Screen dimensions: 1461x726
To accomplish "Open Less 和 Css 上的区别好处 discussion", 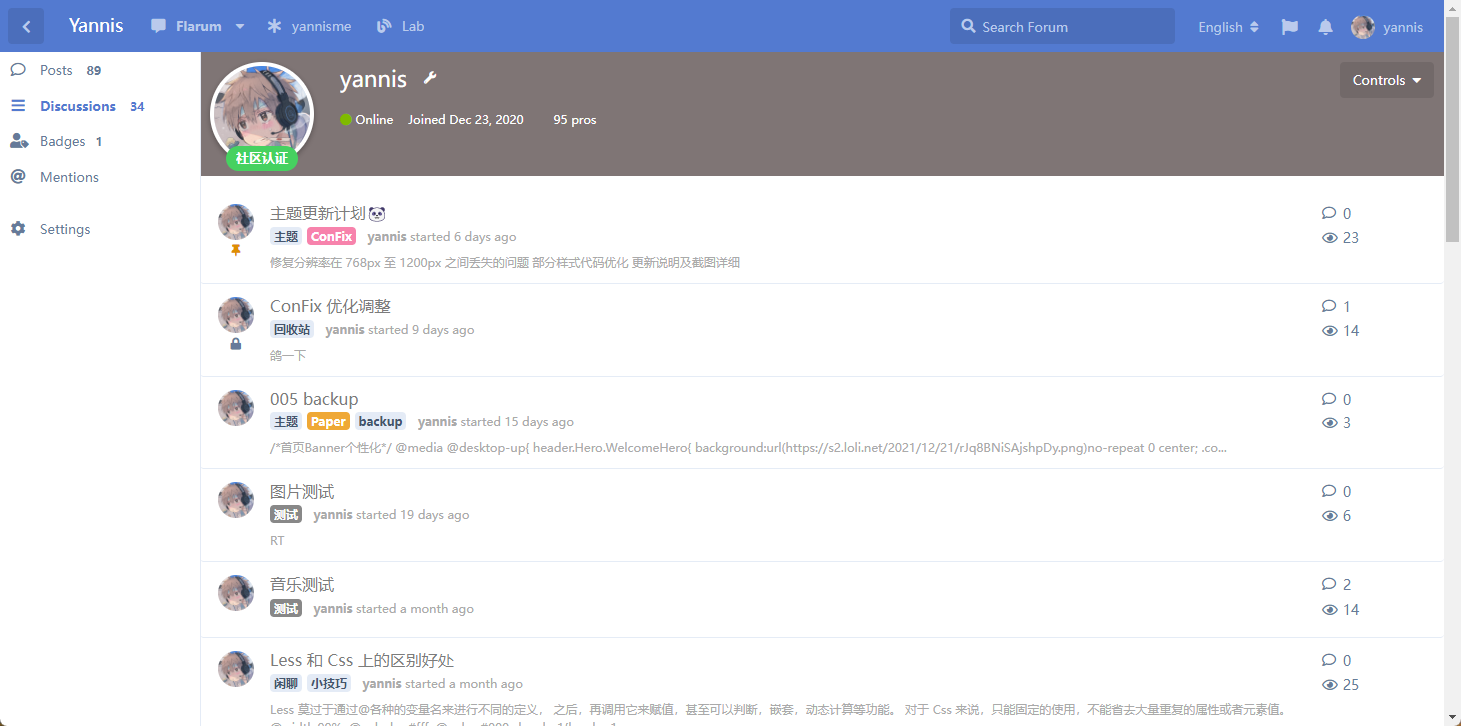I will (x=362, y=661).
